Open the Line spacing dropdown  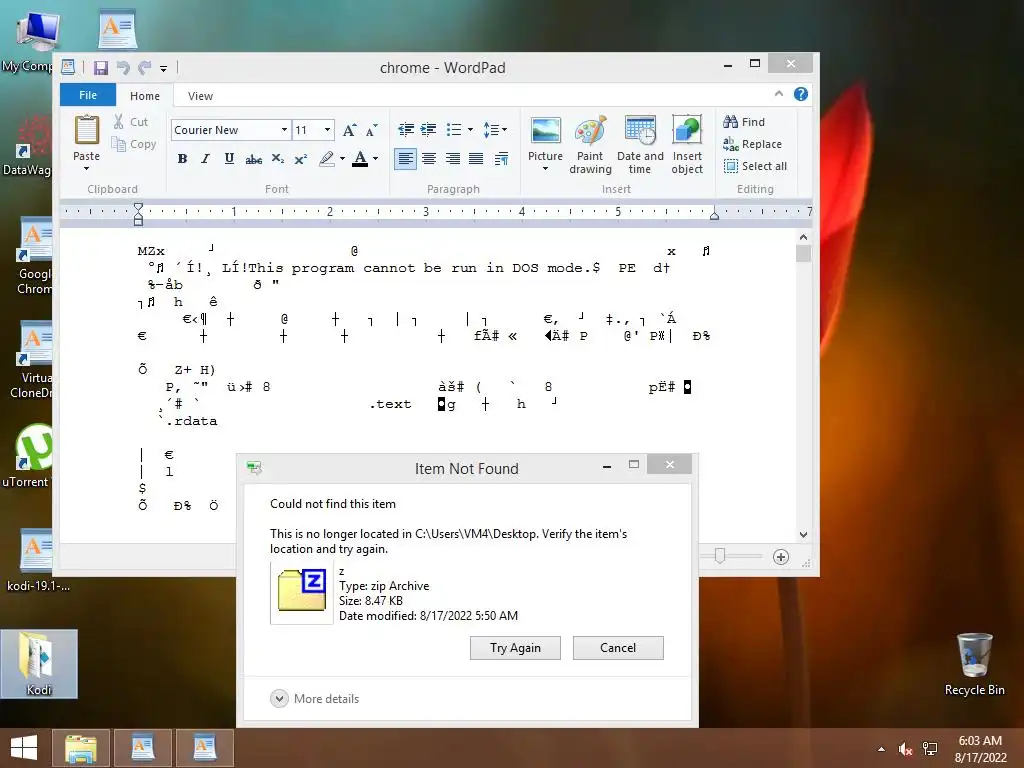pos(495,130)
